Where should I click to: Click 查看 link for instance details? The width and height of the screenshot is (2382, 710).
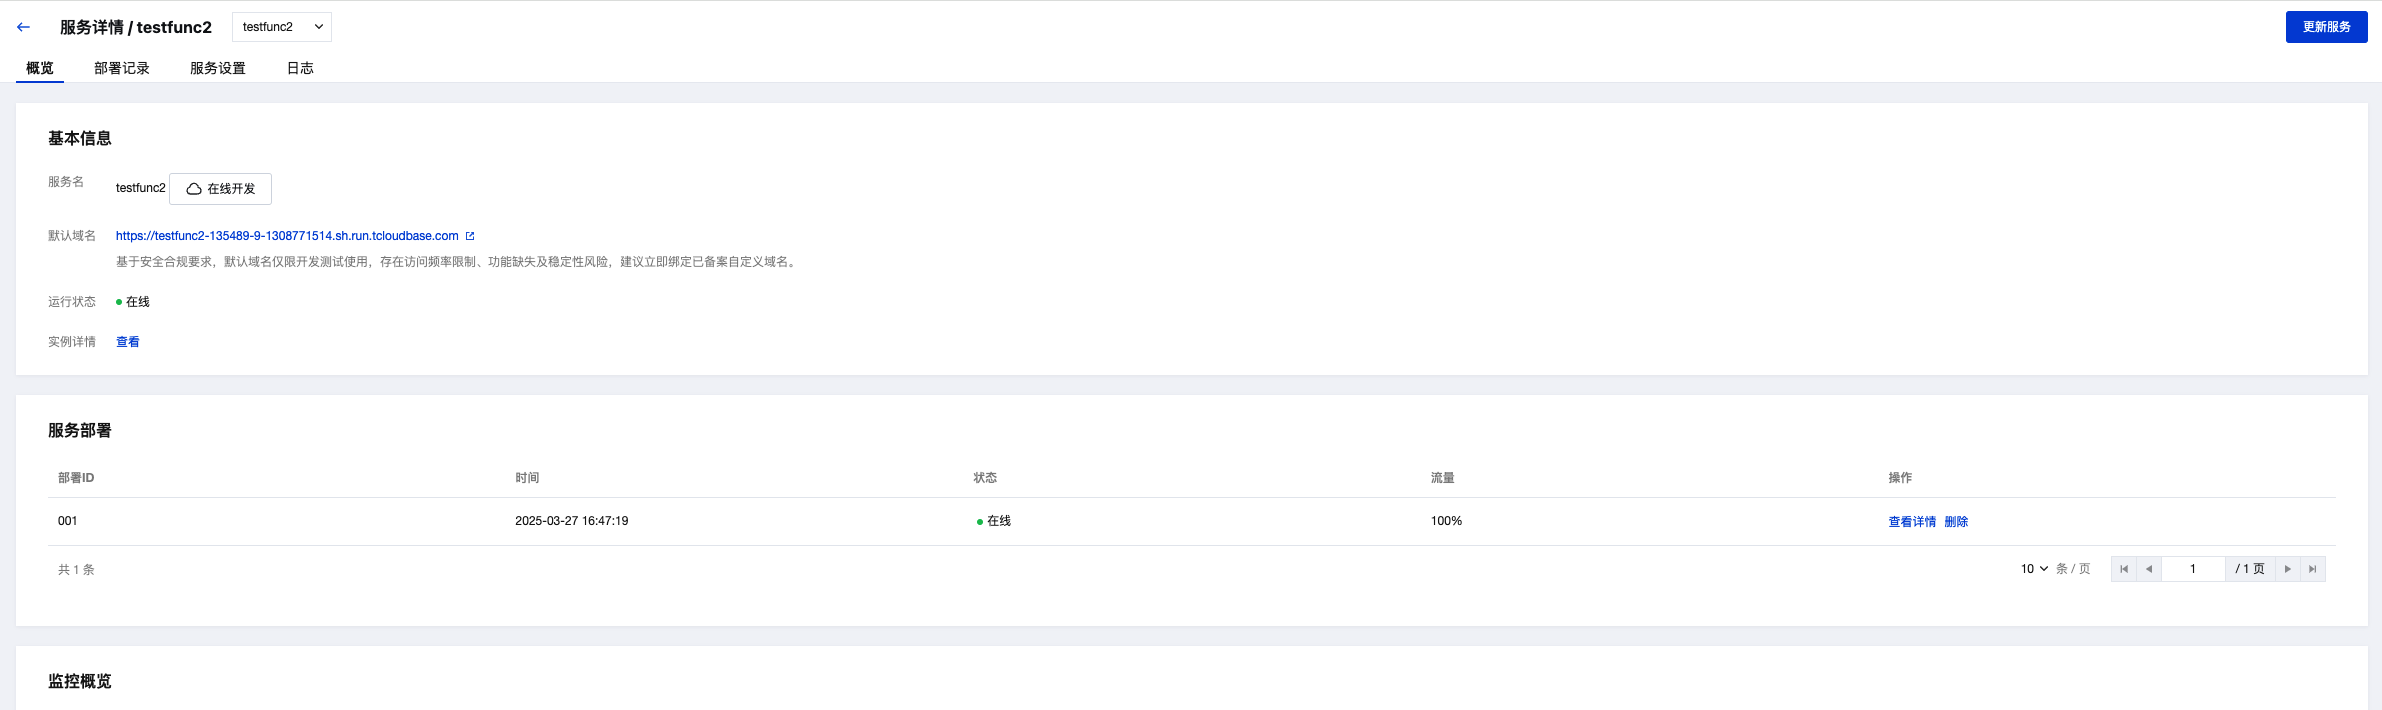(128, 342)
